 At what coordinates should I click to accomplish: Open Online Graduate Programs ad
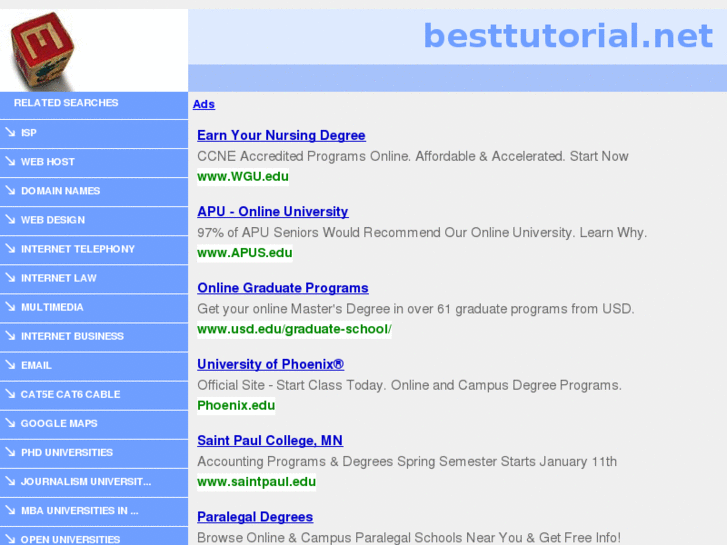[283, 288]
